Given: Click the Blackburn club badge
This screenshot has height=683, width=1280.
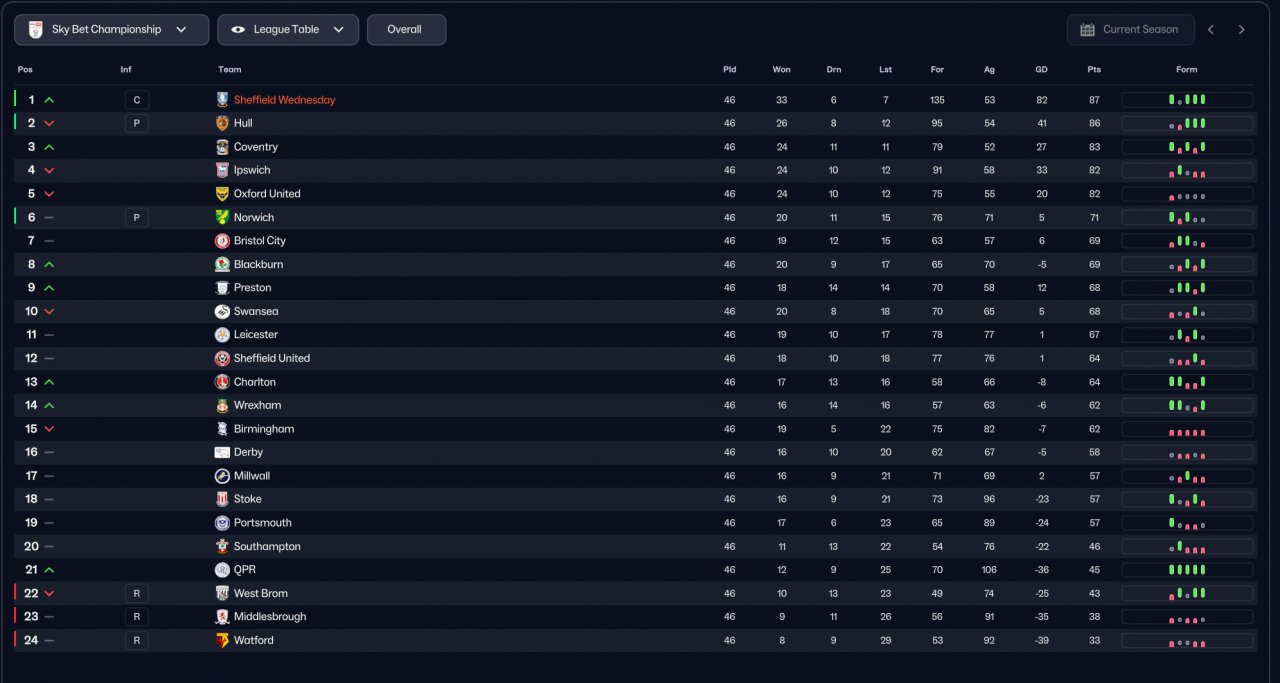Looking at the screenshot, I should 222,264.
